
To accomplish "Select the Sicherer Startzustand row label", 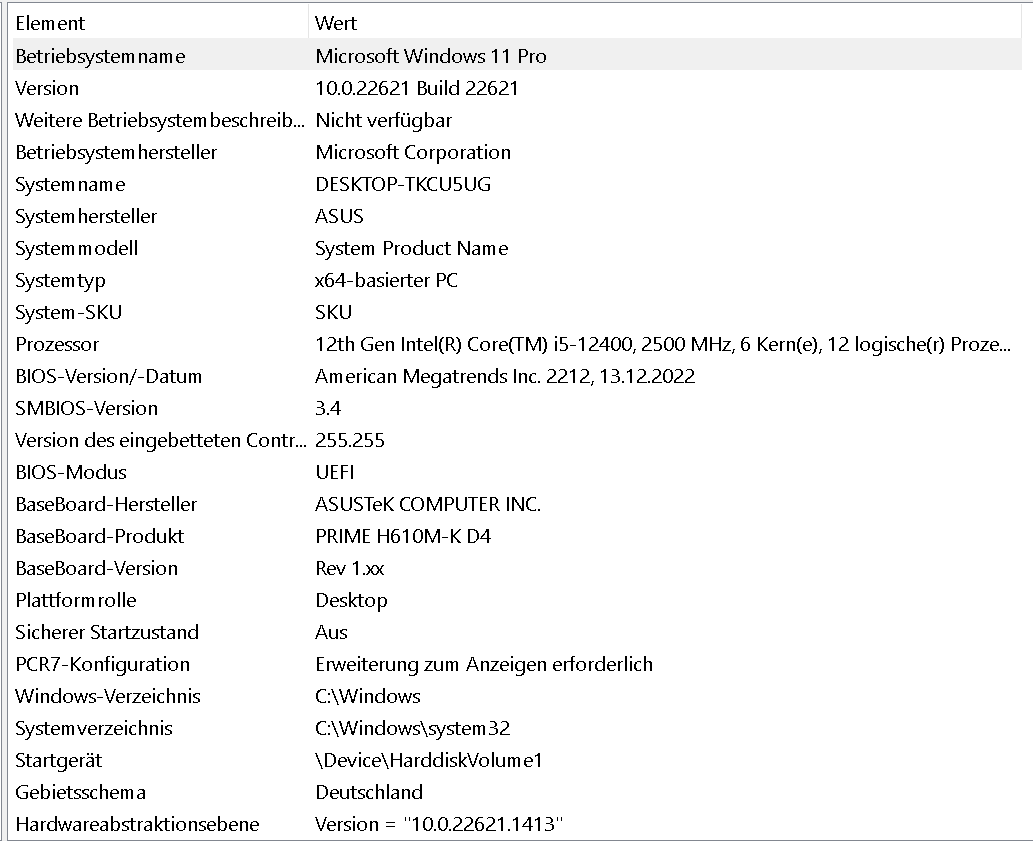I will pyautogui.click(x=107, y=632).
